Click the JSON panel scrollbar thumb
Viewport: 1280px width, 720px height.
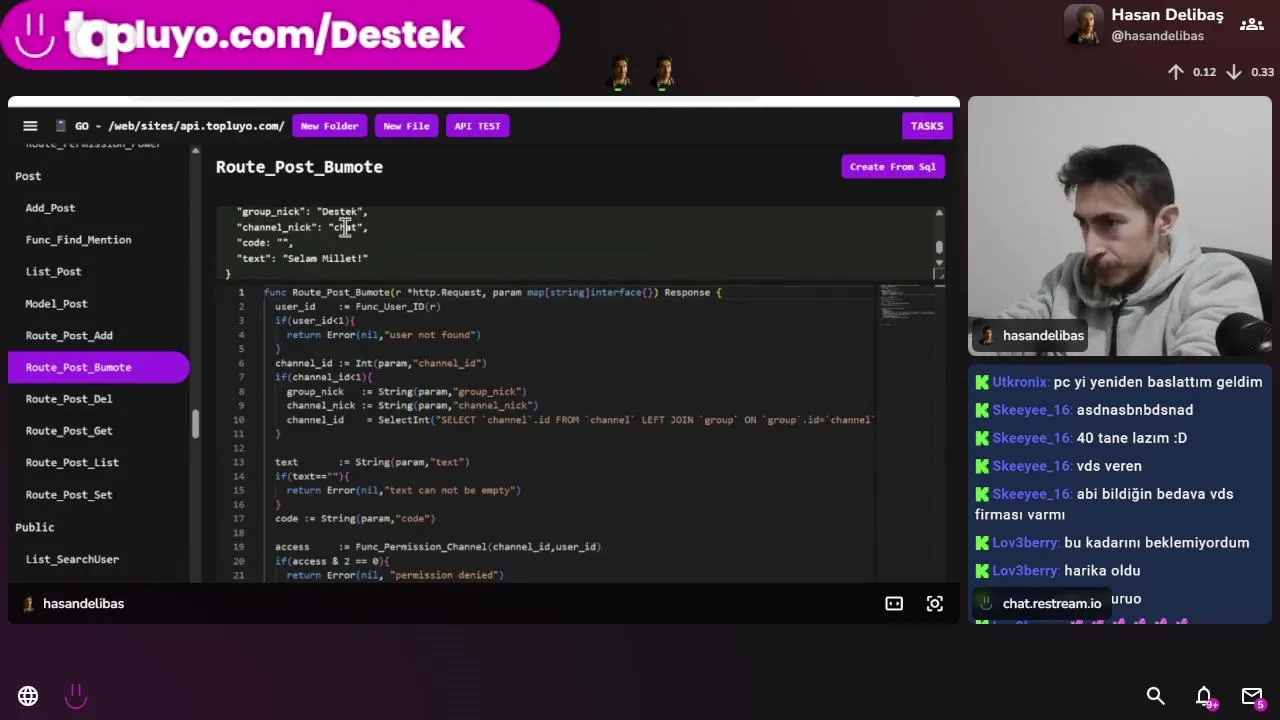[938, 247]
